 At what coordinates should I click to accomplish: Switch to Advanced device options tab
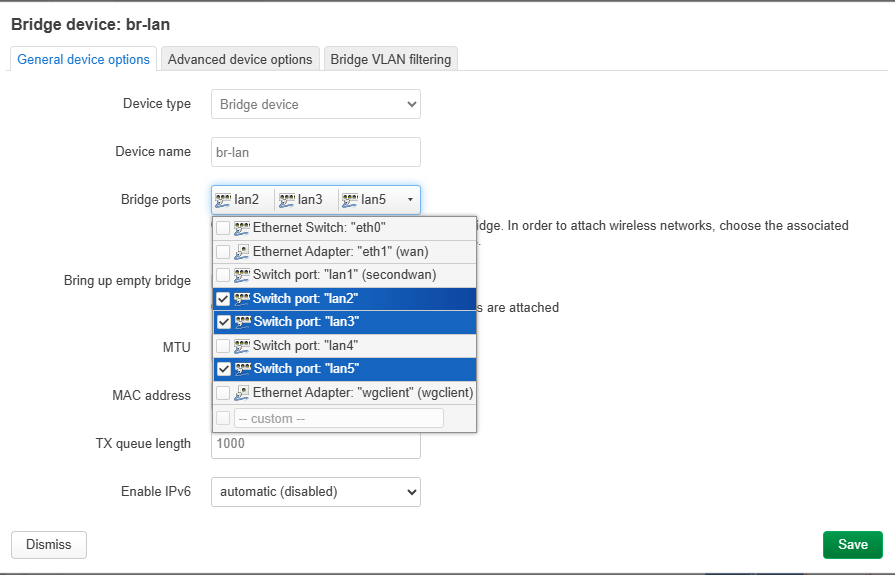pyautogui.click(x=240, y=59)
